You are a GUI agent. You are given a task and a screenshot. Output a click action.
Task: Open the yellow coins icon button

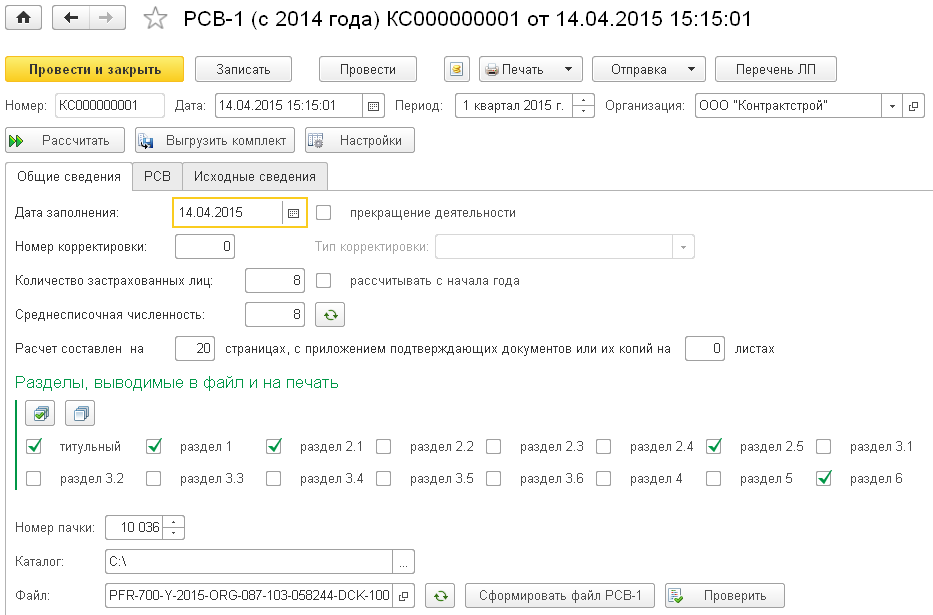[456, 69]
